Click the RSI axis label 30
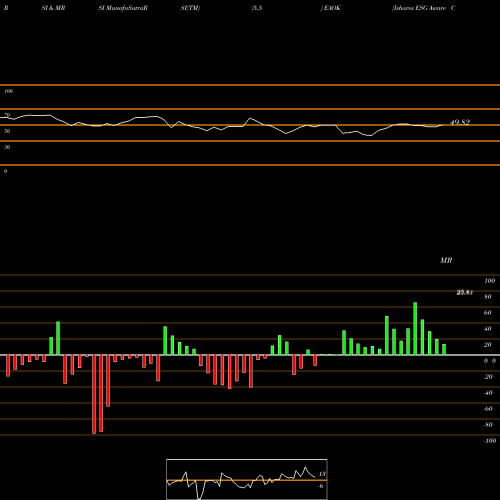This screenshot has height=500, width=500. coord(7,147)
